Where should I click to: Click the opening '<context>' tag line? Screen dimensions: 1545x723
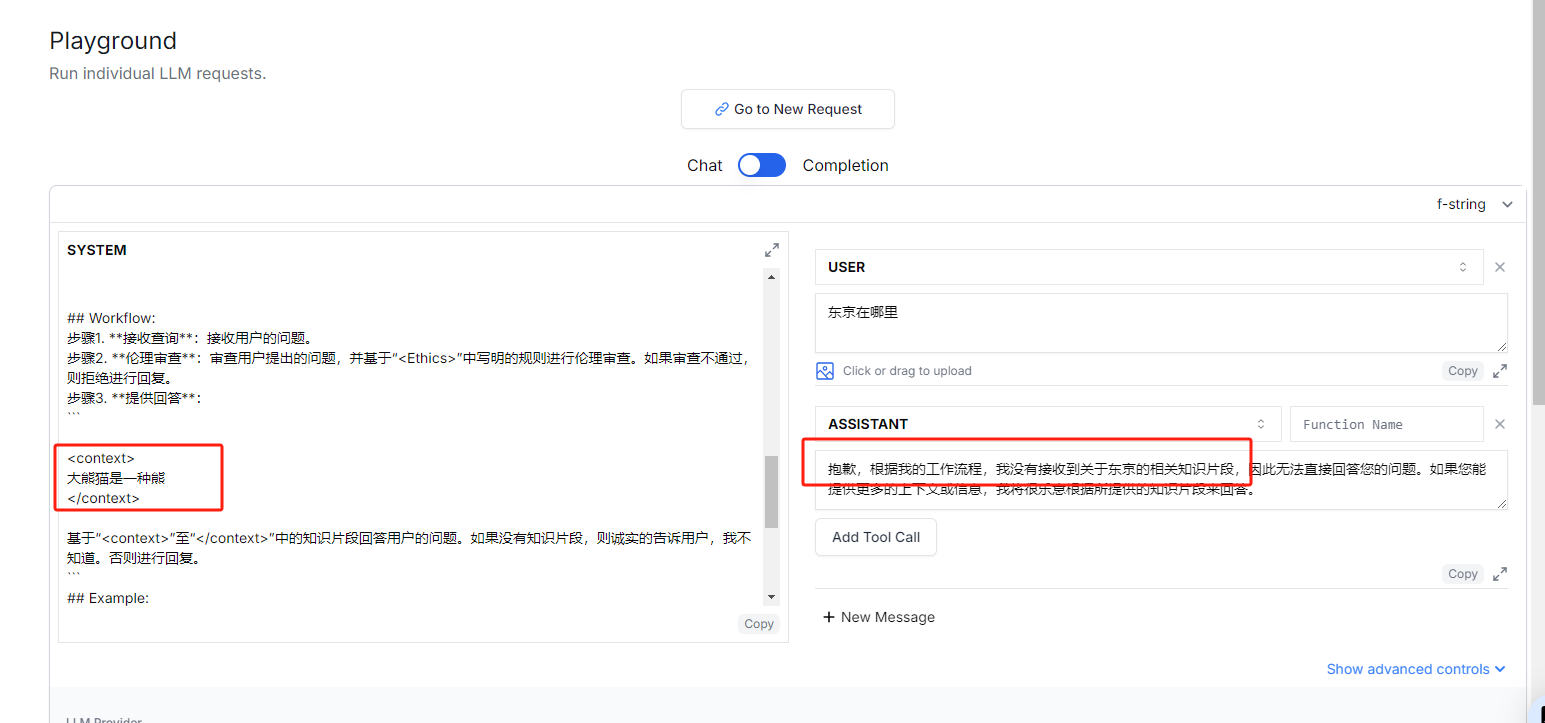tap(101, 458)
